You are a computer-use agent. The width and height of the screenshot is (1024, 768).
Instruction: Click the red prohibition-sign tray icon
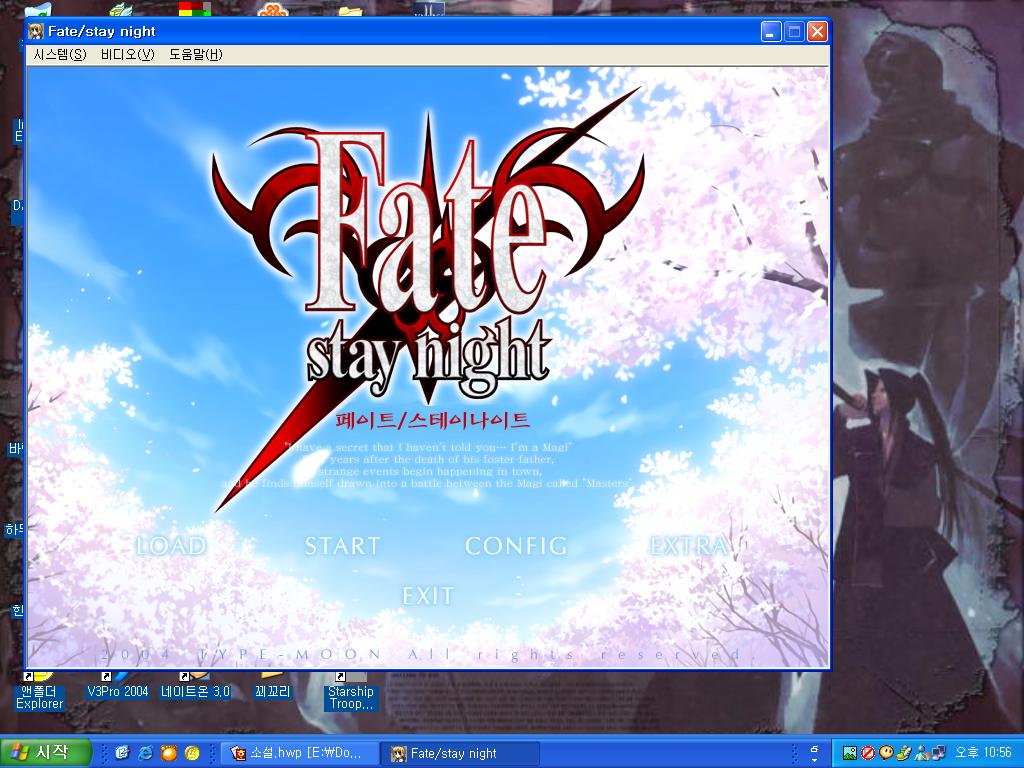pyautogui.click(x=868, y=752)
